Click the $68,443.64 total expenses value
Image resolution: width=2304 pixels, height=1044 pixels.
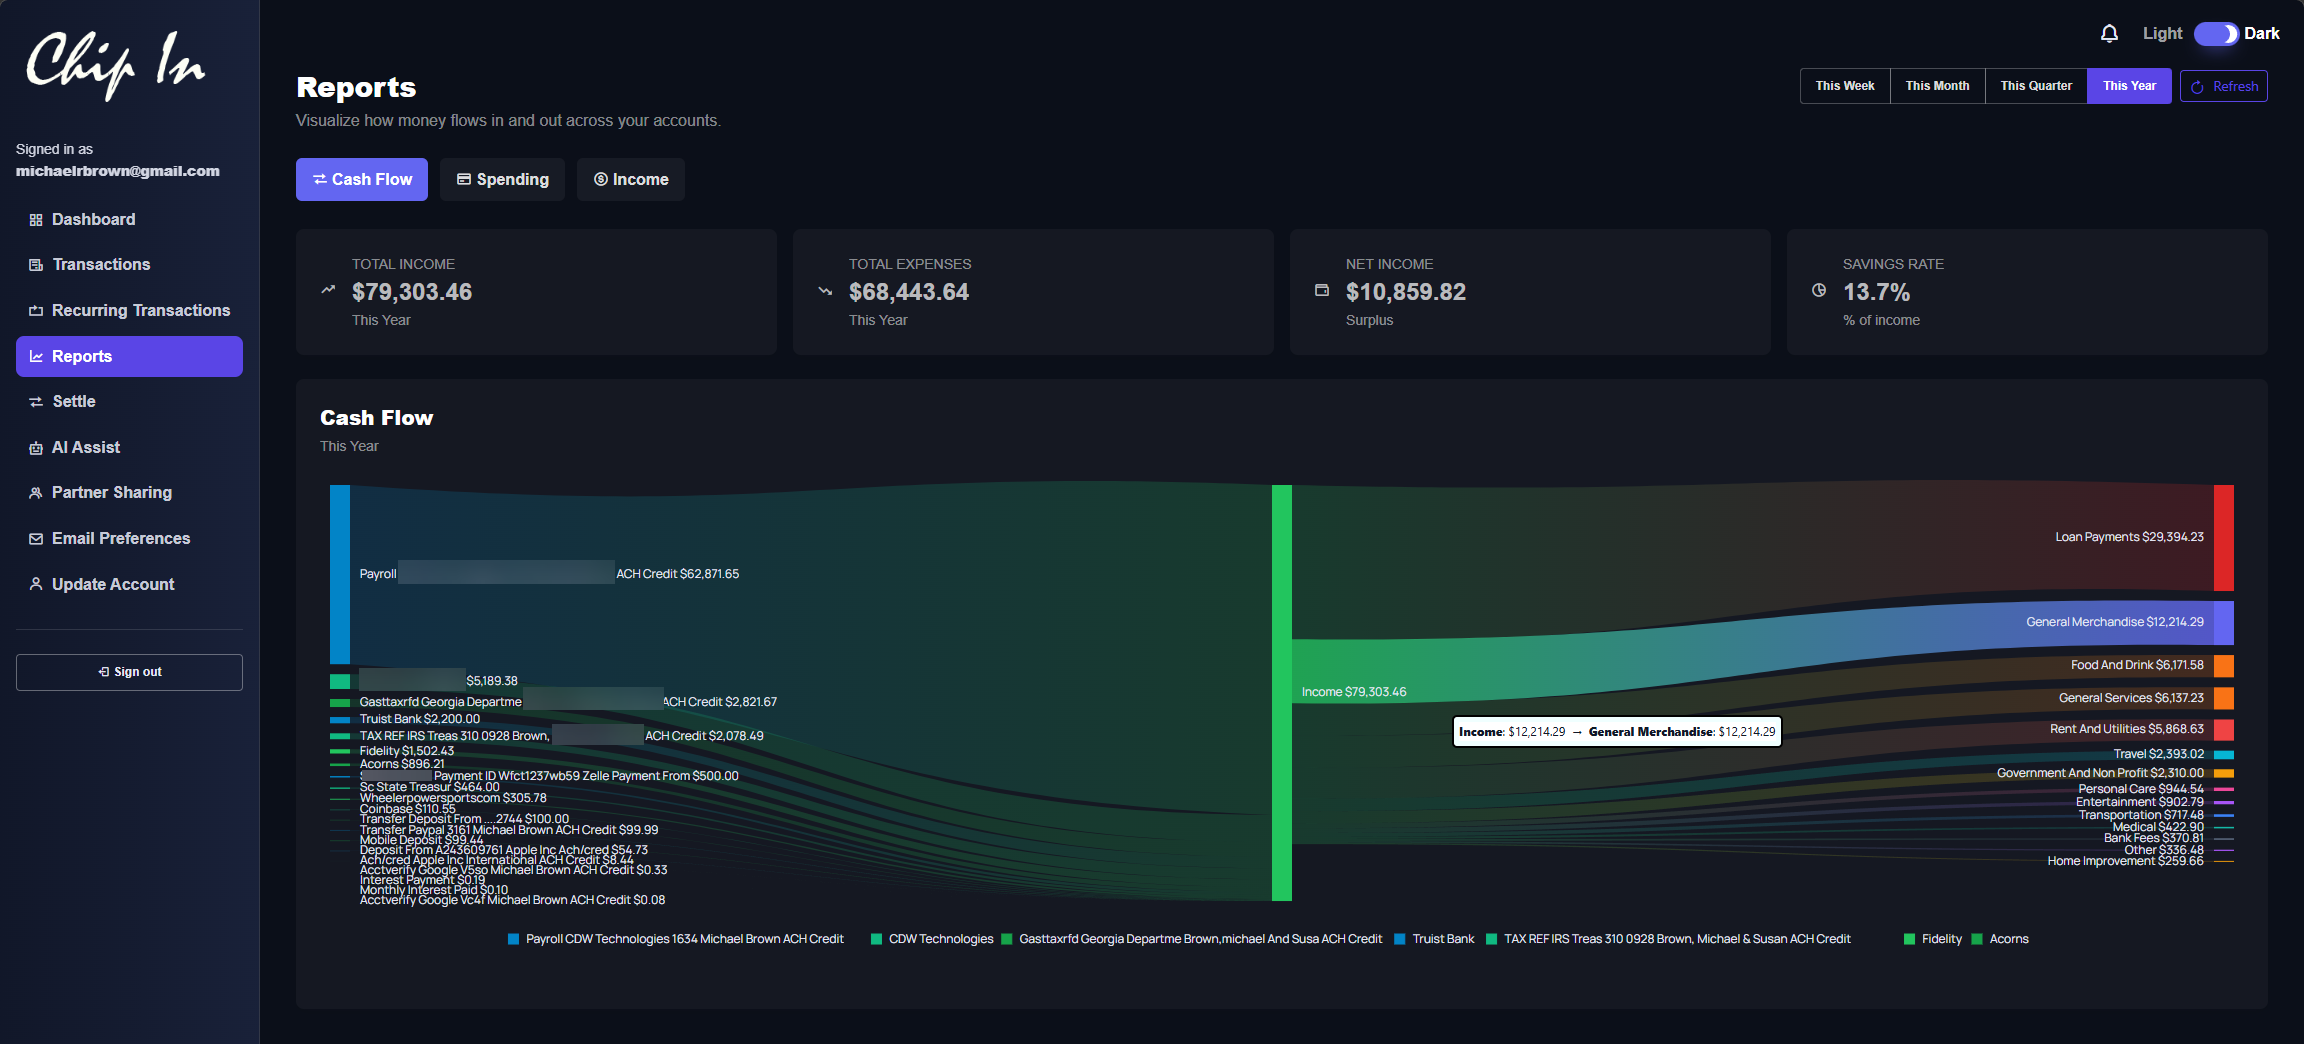[x=909, y=292]
